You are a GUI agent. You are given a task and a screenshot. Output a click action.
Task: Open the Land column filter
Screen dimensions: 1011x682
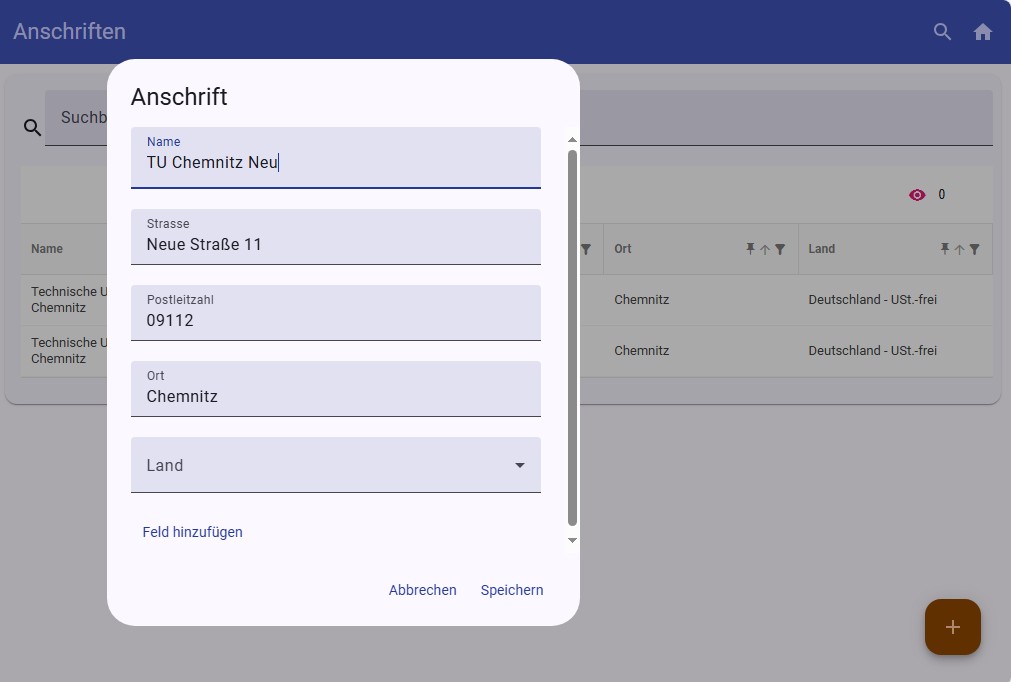tap(974, 249)
